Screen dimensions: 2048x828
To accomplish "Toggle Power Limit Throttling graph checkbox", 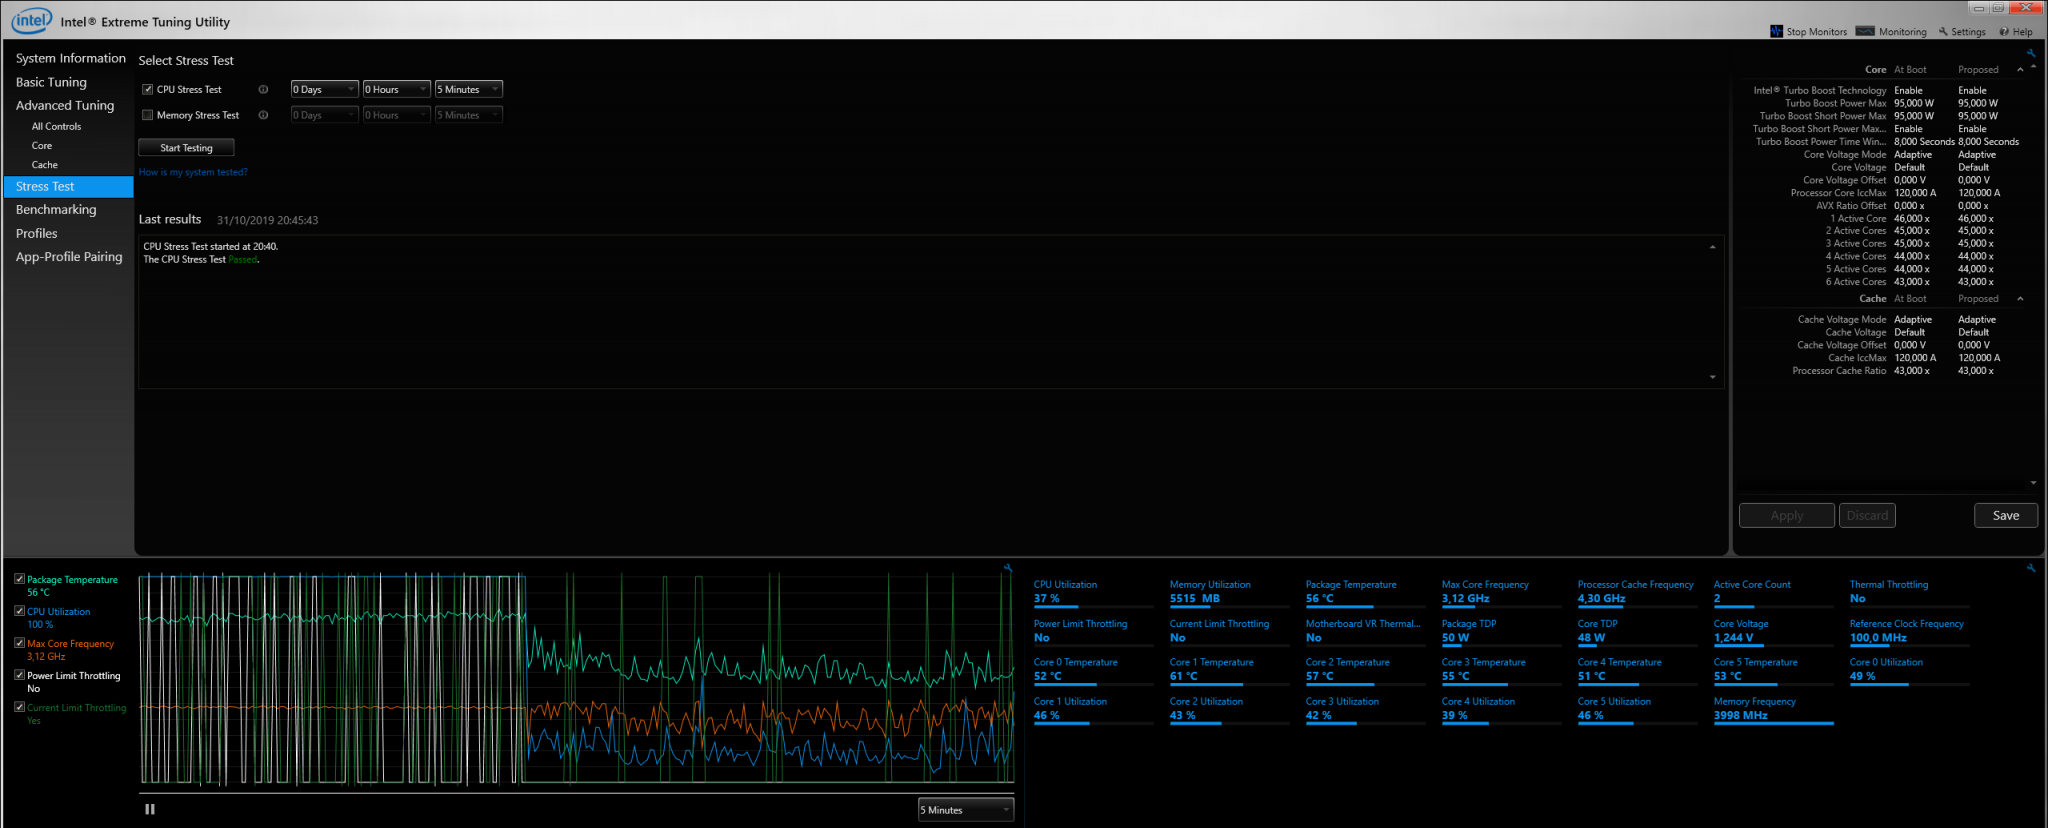I will [x=19, y=675].
